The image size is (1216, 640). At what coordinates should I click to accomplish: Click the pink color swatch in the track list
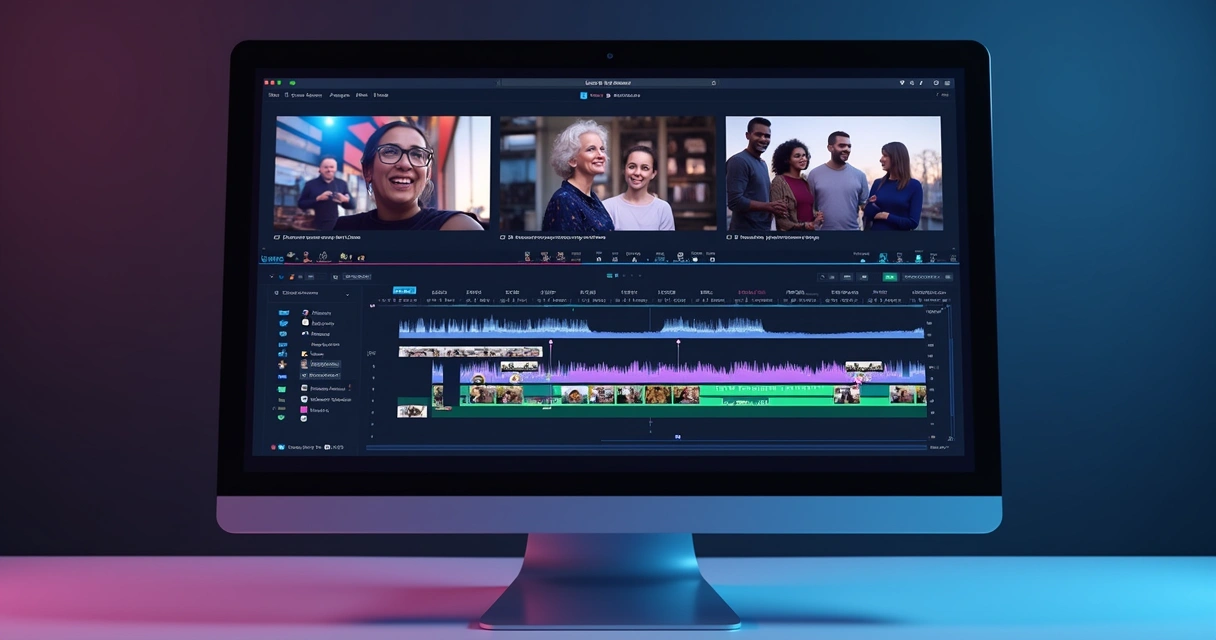(x=304, y=410)
